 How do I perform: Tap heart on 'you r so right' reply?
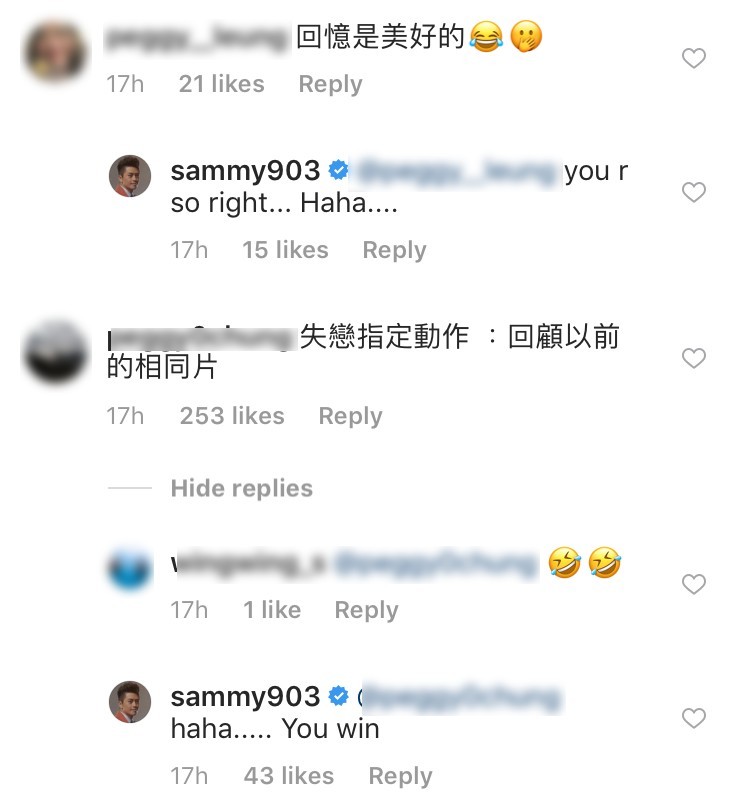coord(694,192)
